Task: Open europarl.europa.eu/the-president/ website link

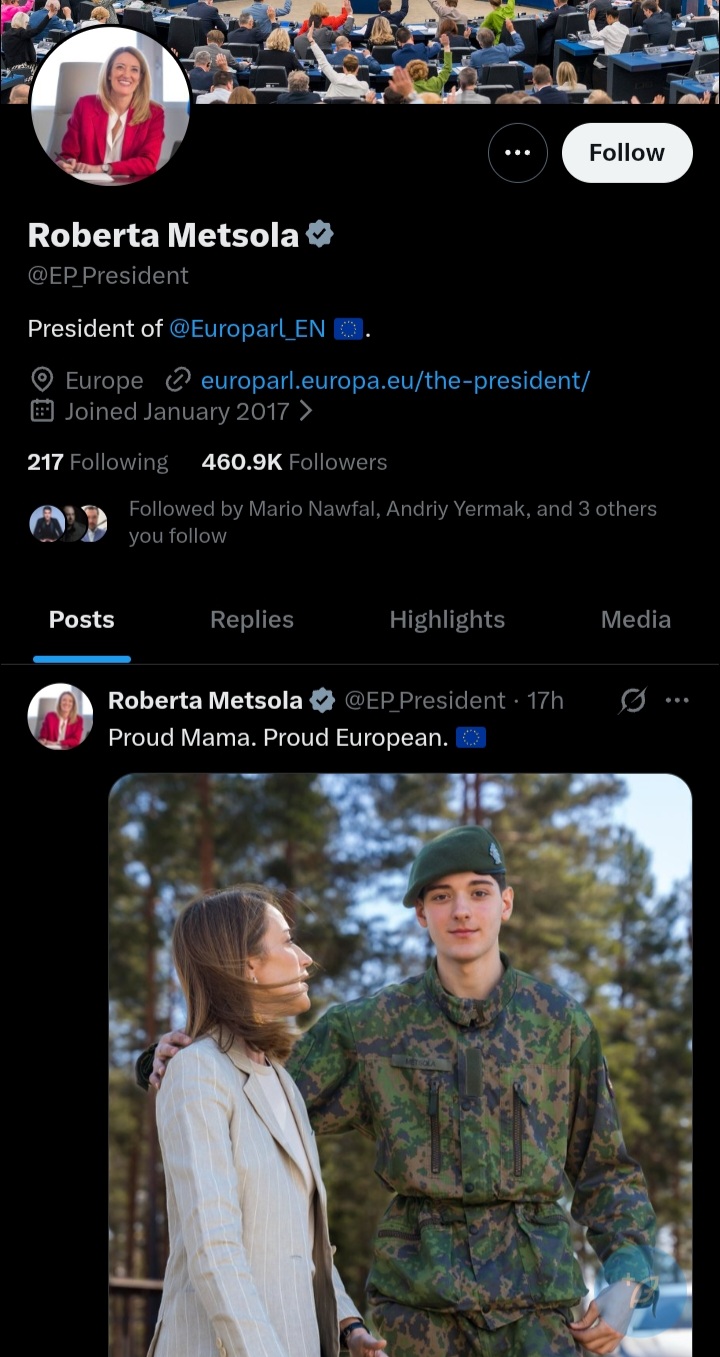Action: 395,380
